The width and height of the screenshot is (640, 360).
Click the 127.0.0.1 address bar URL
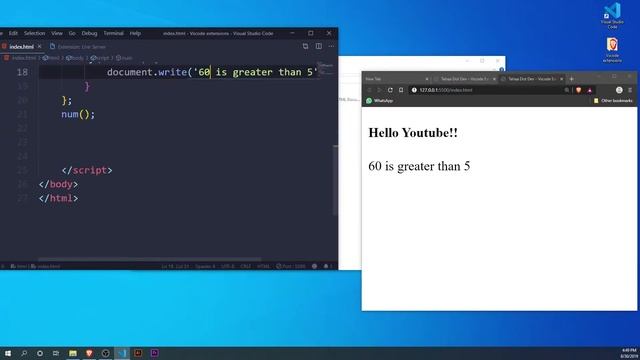[446, 90]
